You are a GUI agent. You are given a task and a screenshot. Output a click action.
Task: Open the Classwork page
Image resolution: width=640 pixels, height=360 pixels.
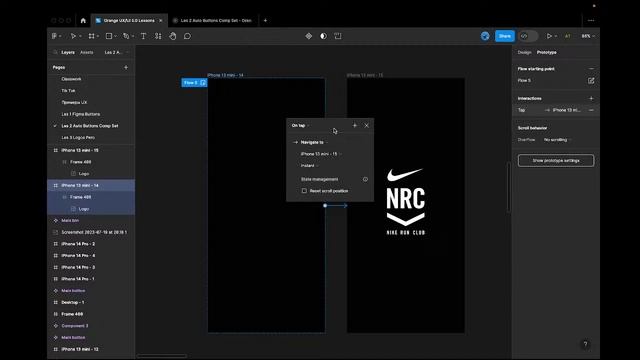pos(71,79)
